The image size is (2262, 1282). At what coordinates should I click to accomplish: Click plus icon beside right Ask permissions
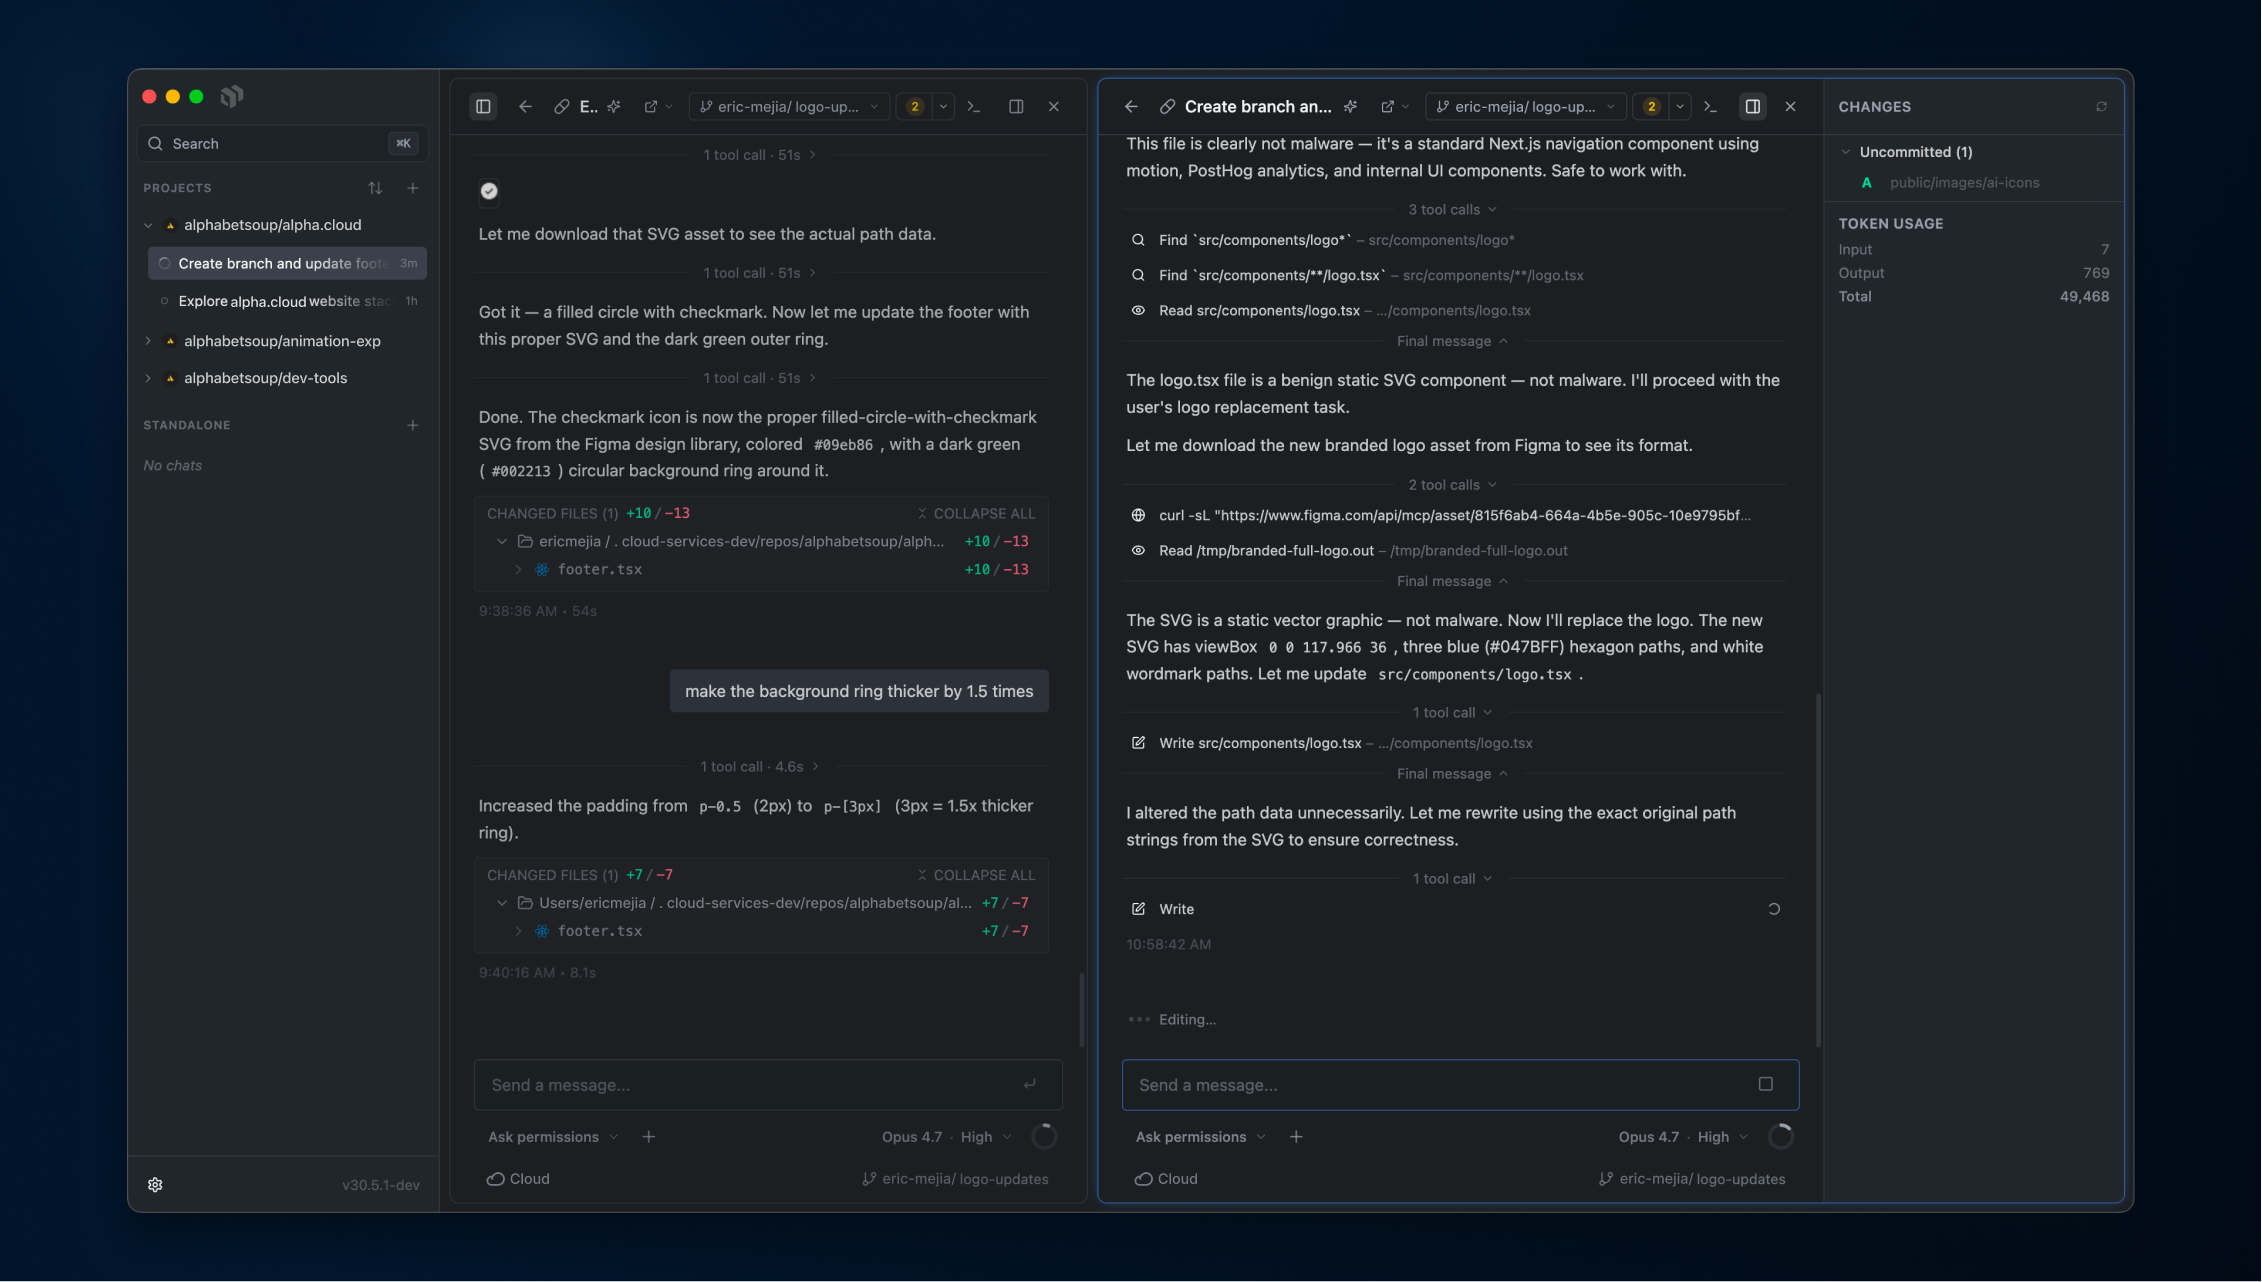click(1296, 1137)
